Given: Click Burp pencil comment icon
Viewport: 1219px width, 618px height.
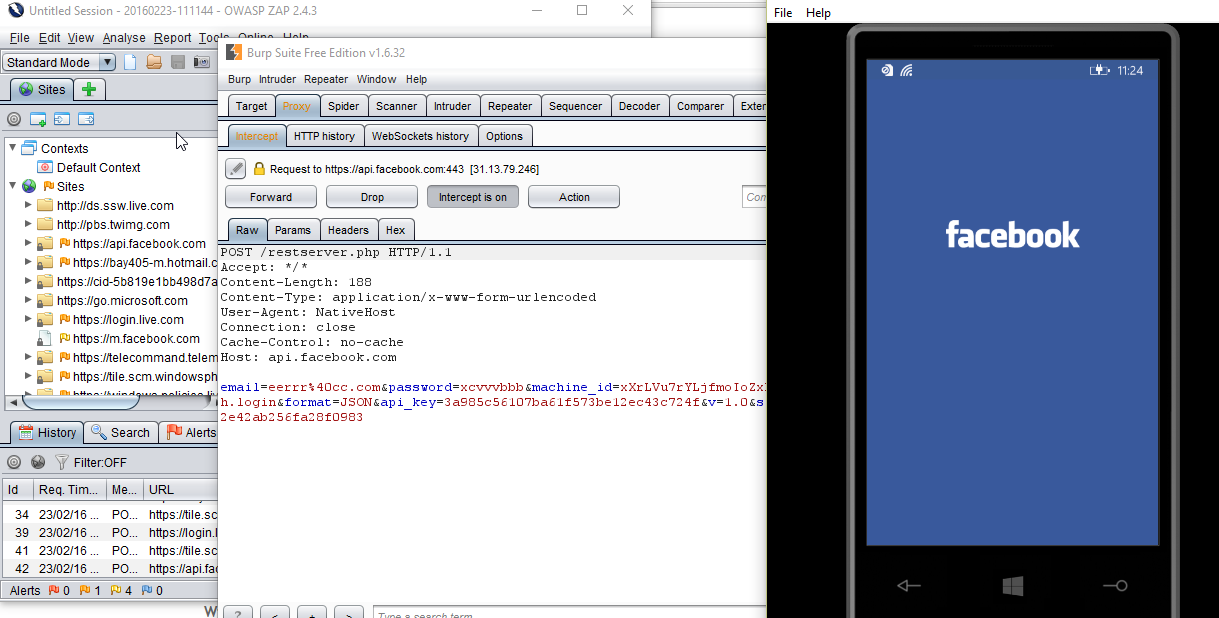Looking at the screenshot, I should (x=235, y=169).
